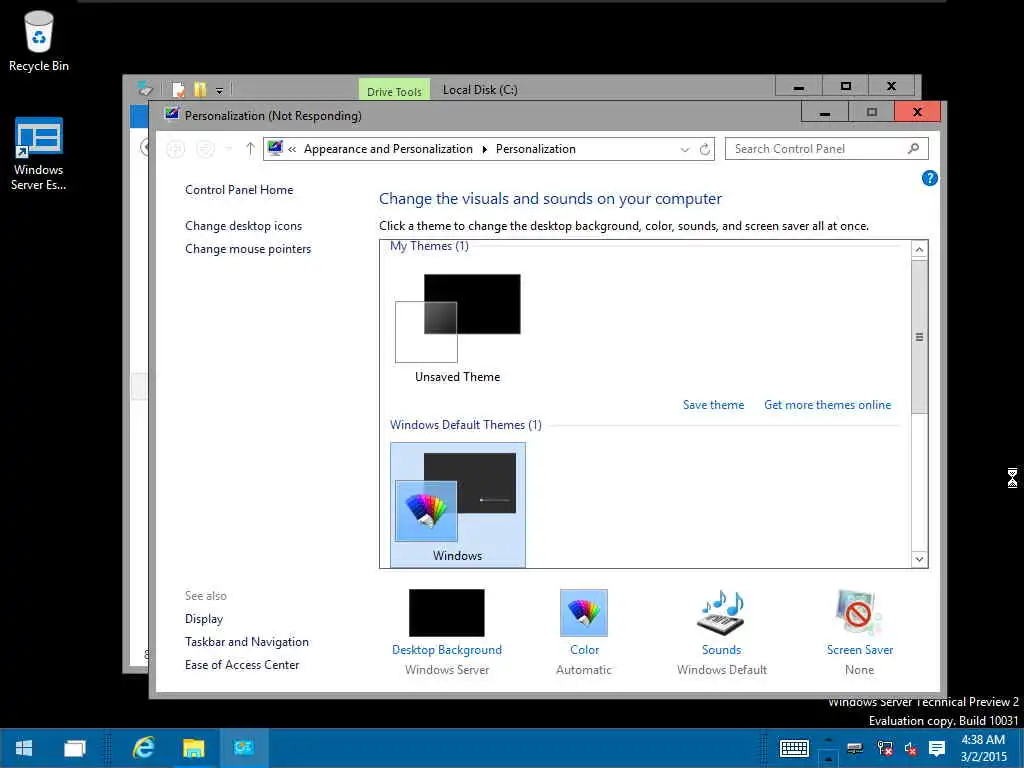Click the search magnifier in Control Panel
The image size is (1024, 768).
point(914,149)
